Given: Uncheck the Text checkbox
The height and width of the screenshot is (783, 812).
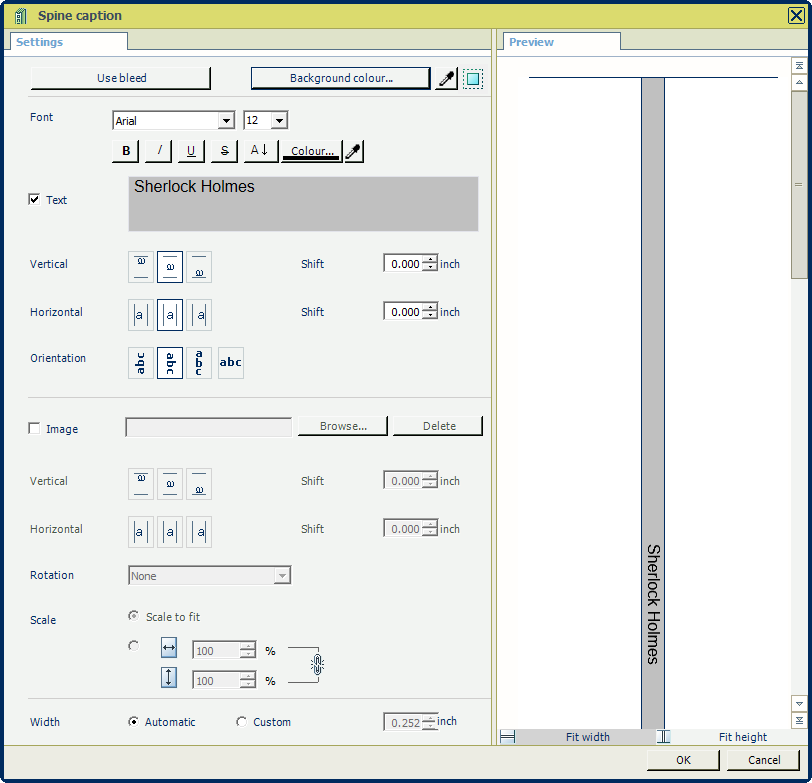Looking at the screenshot, I should (34, 199).
